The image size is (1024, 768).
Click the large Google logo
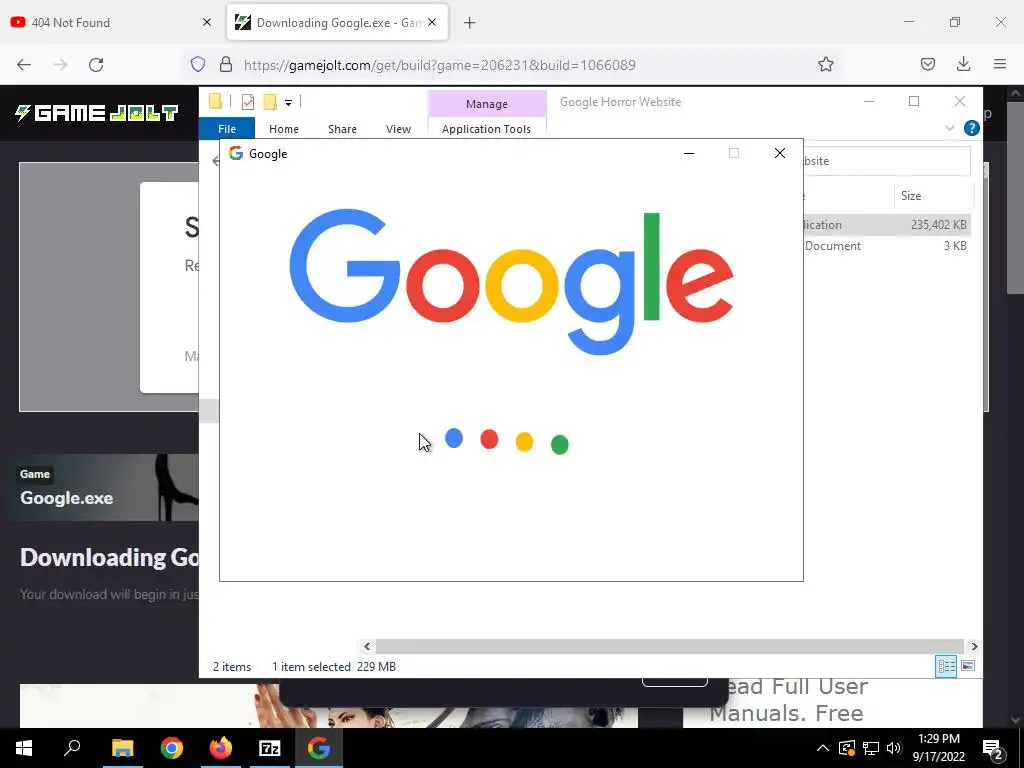tap(511, 282)
